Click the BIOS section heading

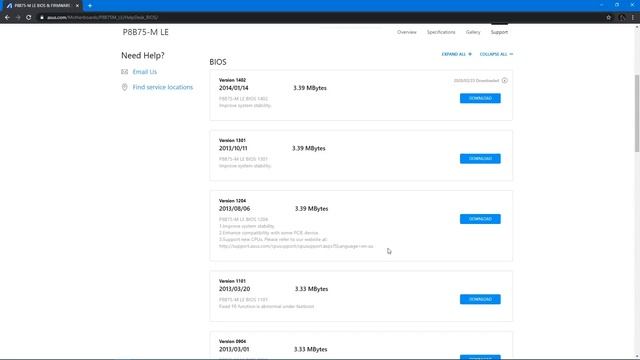218,62
